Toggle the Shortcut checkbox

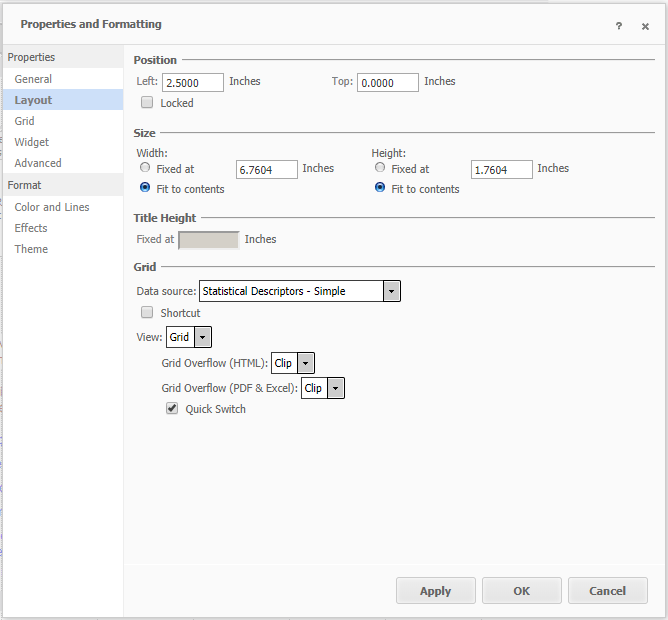[x=147, y=312]
